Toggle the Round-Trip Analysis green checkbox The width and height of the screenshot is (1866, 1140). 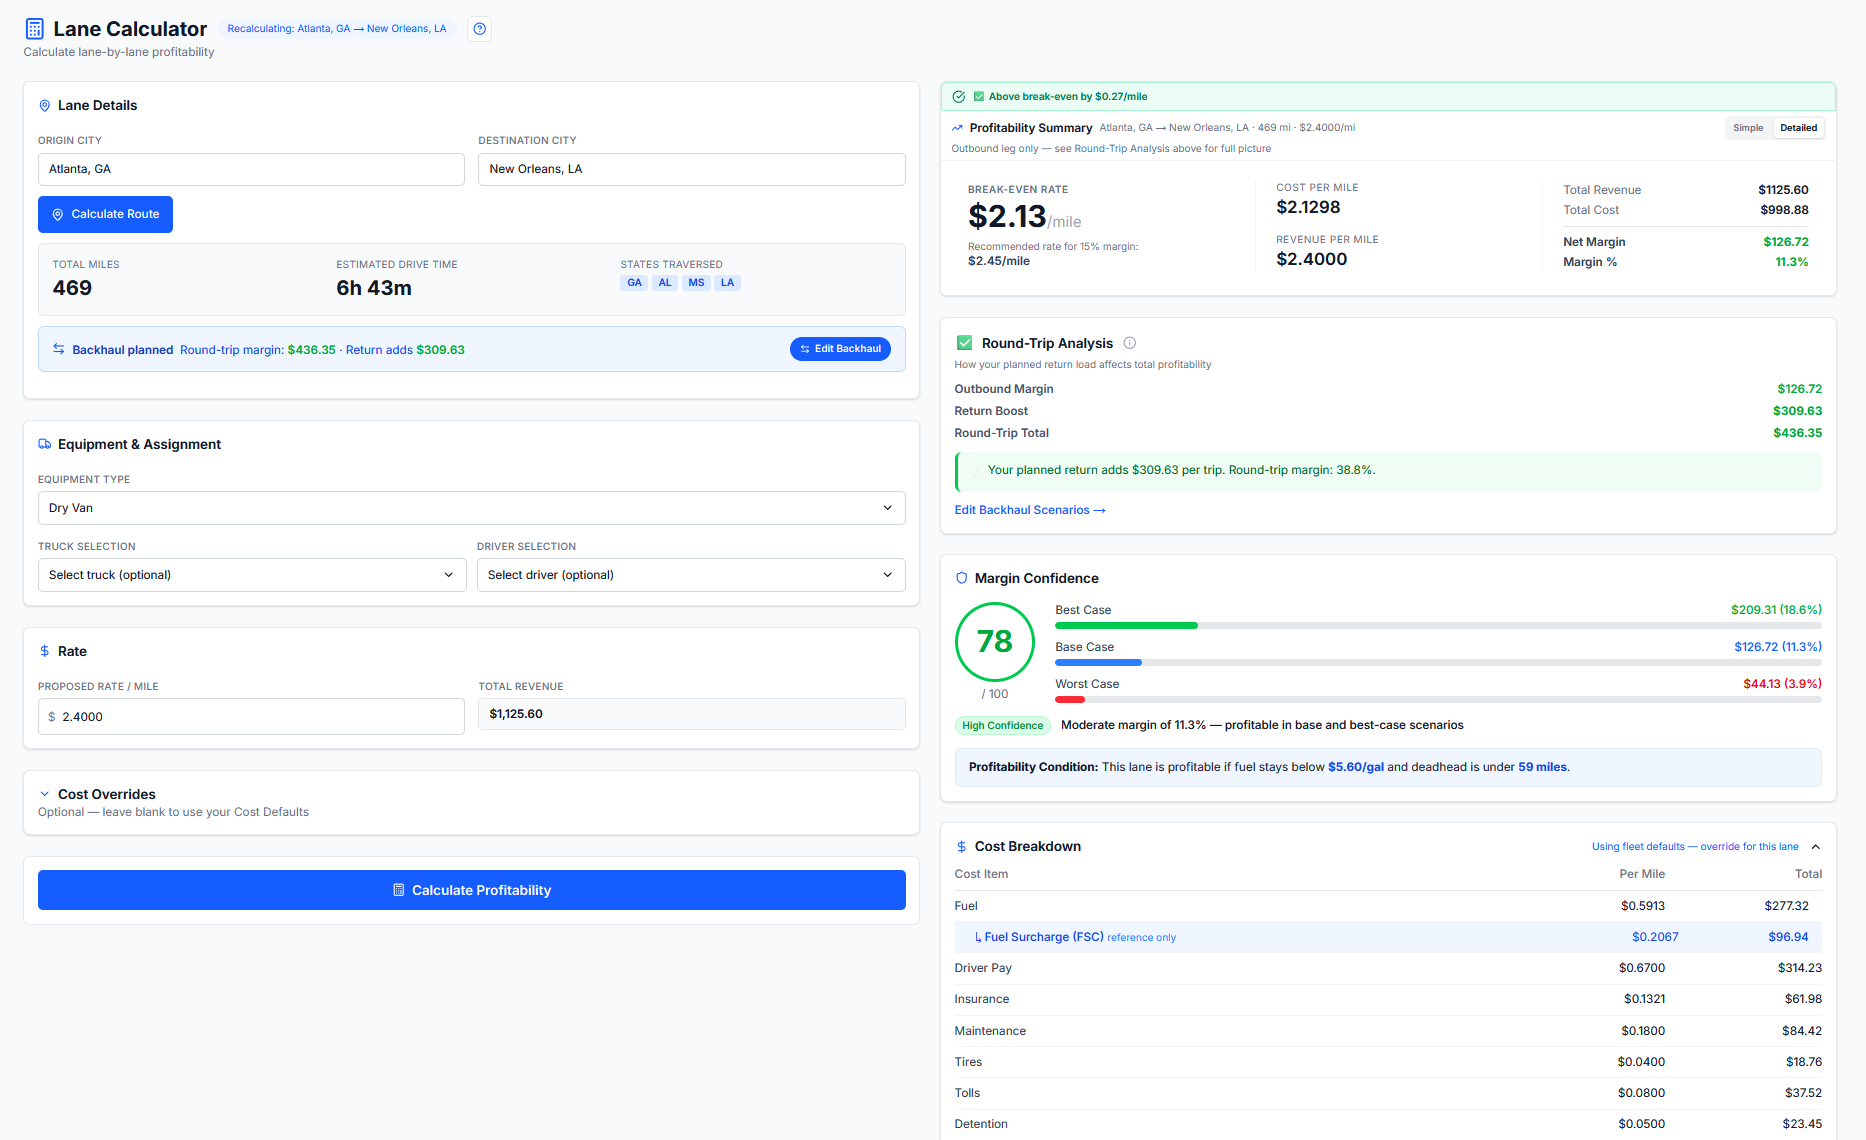(x=965, y=343)
